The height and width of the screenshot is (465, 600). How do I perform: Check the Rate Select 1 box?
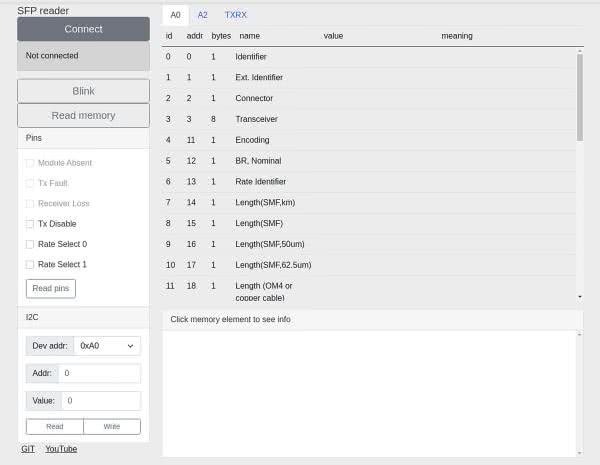[30, 264]
